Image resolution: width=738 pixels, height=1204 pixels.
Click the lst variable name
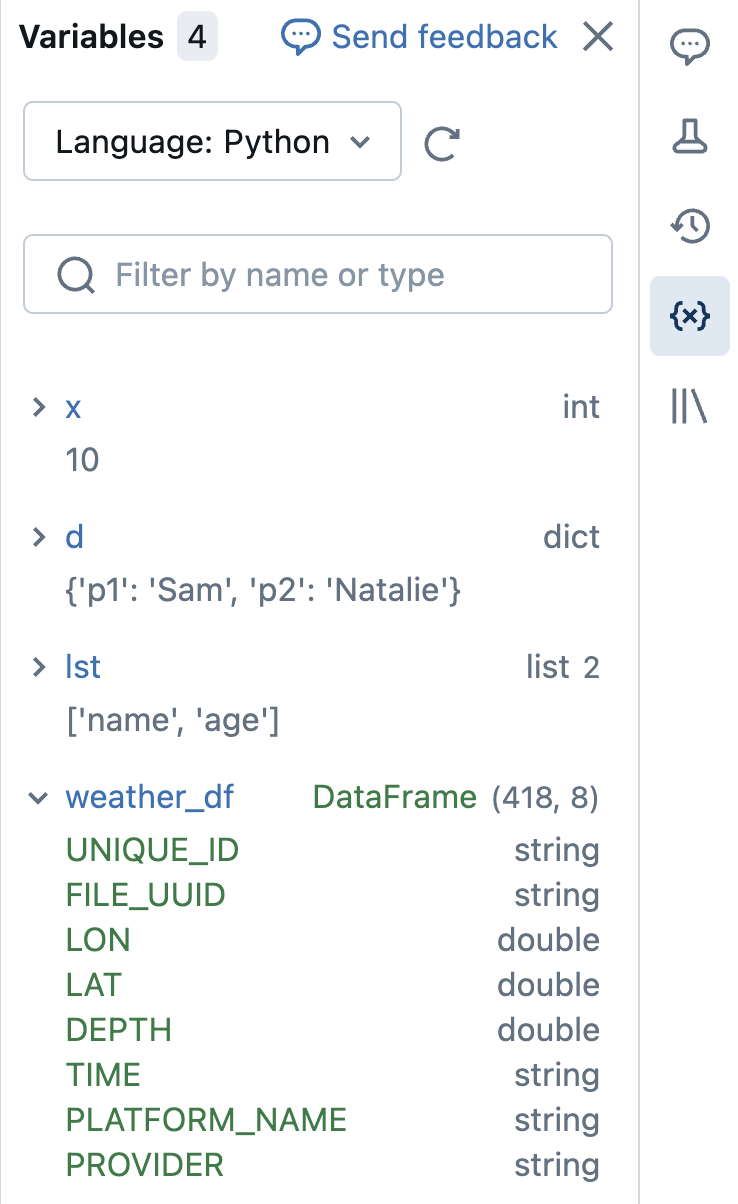(x=83, y=667)
